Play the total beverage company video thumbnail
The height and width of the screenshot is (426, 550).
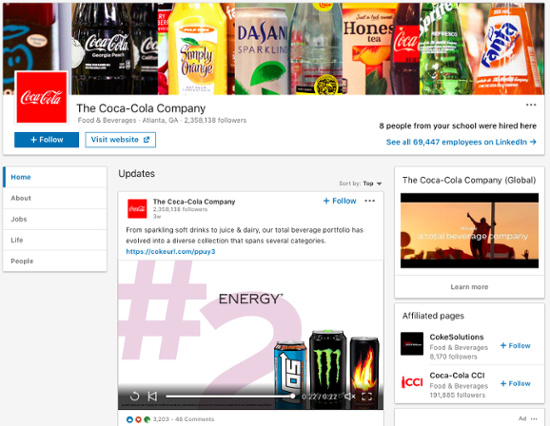[x=469, y=231]
